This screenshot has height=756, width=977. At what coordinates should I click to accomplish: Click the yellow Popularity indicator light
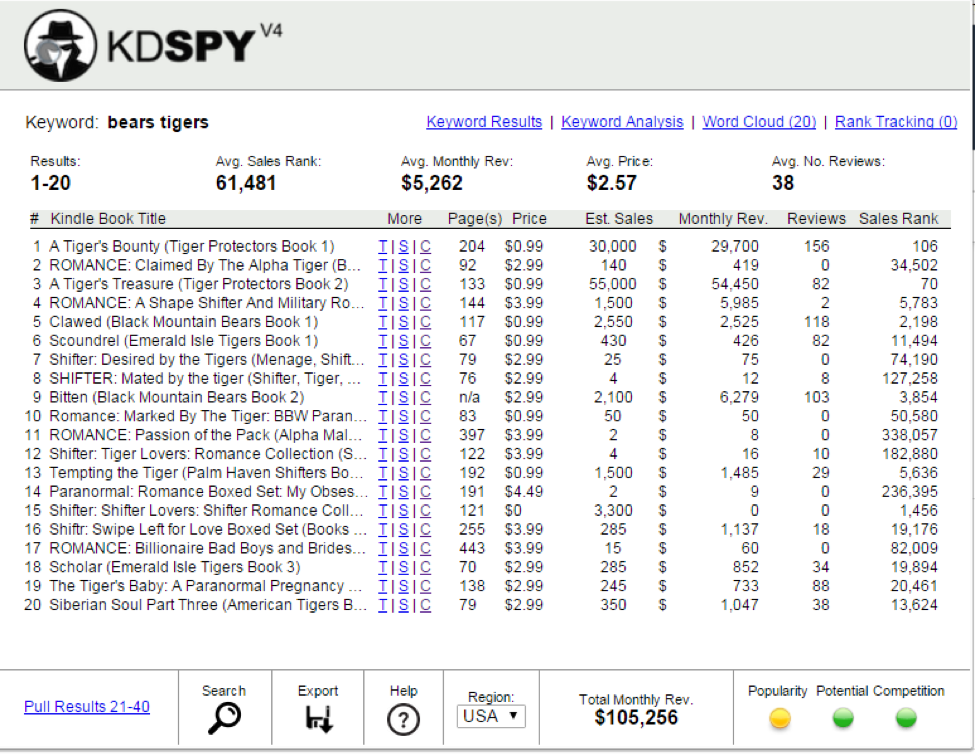(x=779, y=718)
